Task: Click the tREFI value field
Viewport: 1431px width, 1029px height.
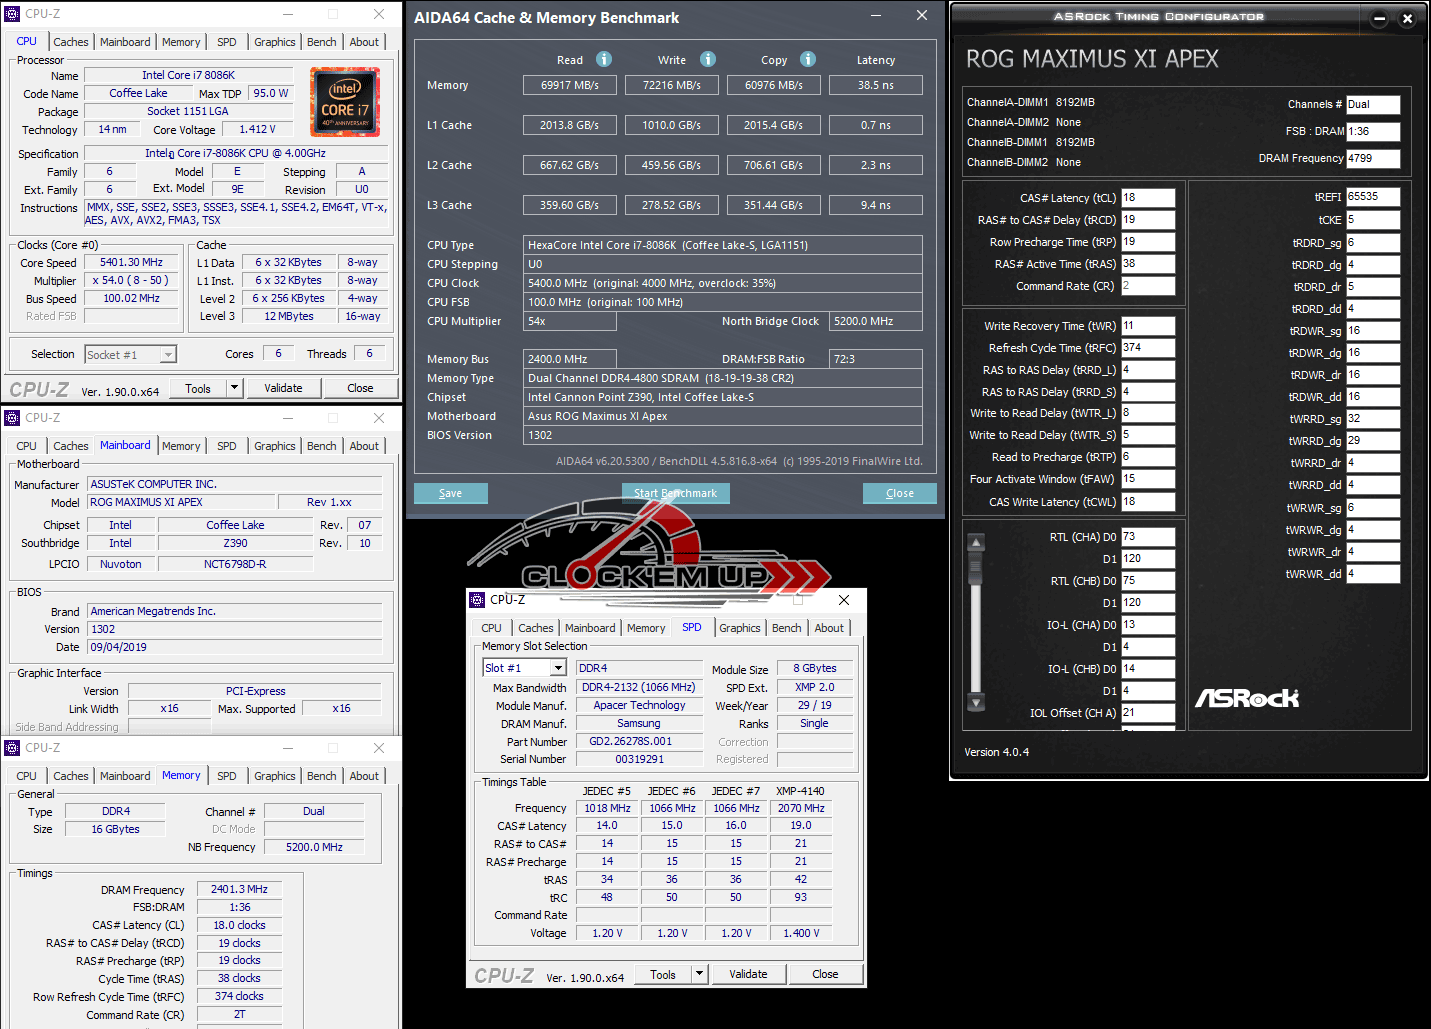Action: [1372, 197]
